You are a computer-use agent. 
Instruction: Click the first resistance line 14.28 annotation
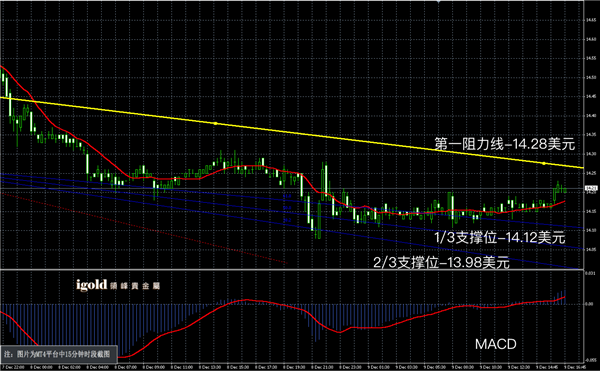[x=505, y=144]
